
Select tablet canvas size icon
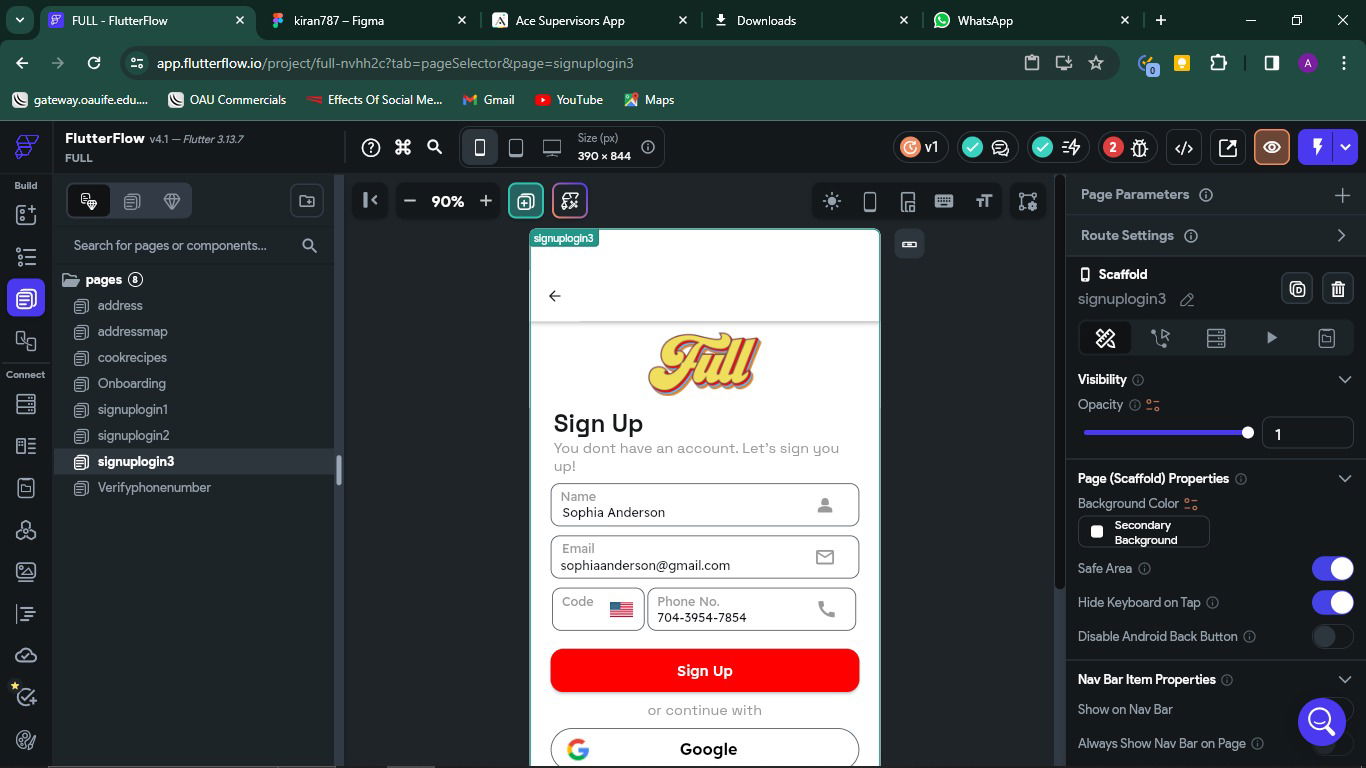click(516, 147)
